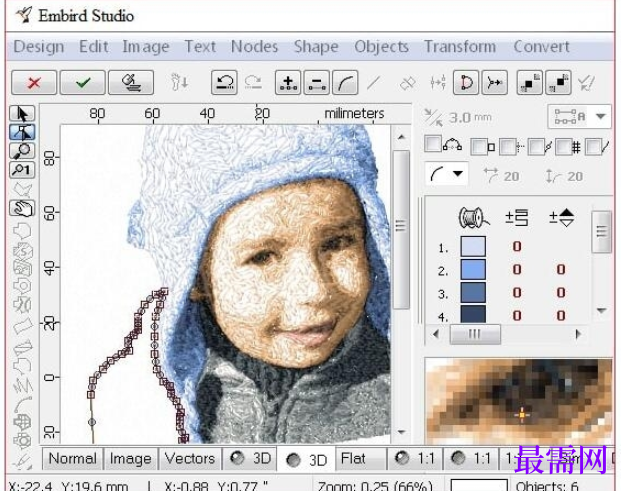Click the add node plus icon
This screenshot has height=491, width=626.
288,83
